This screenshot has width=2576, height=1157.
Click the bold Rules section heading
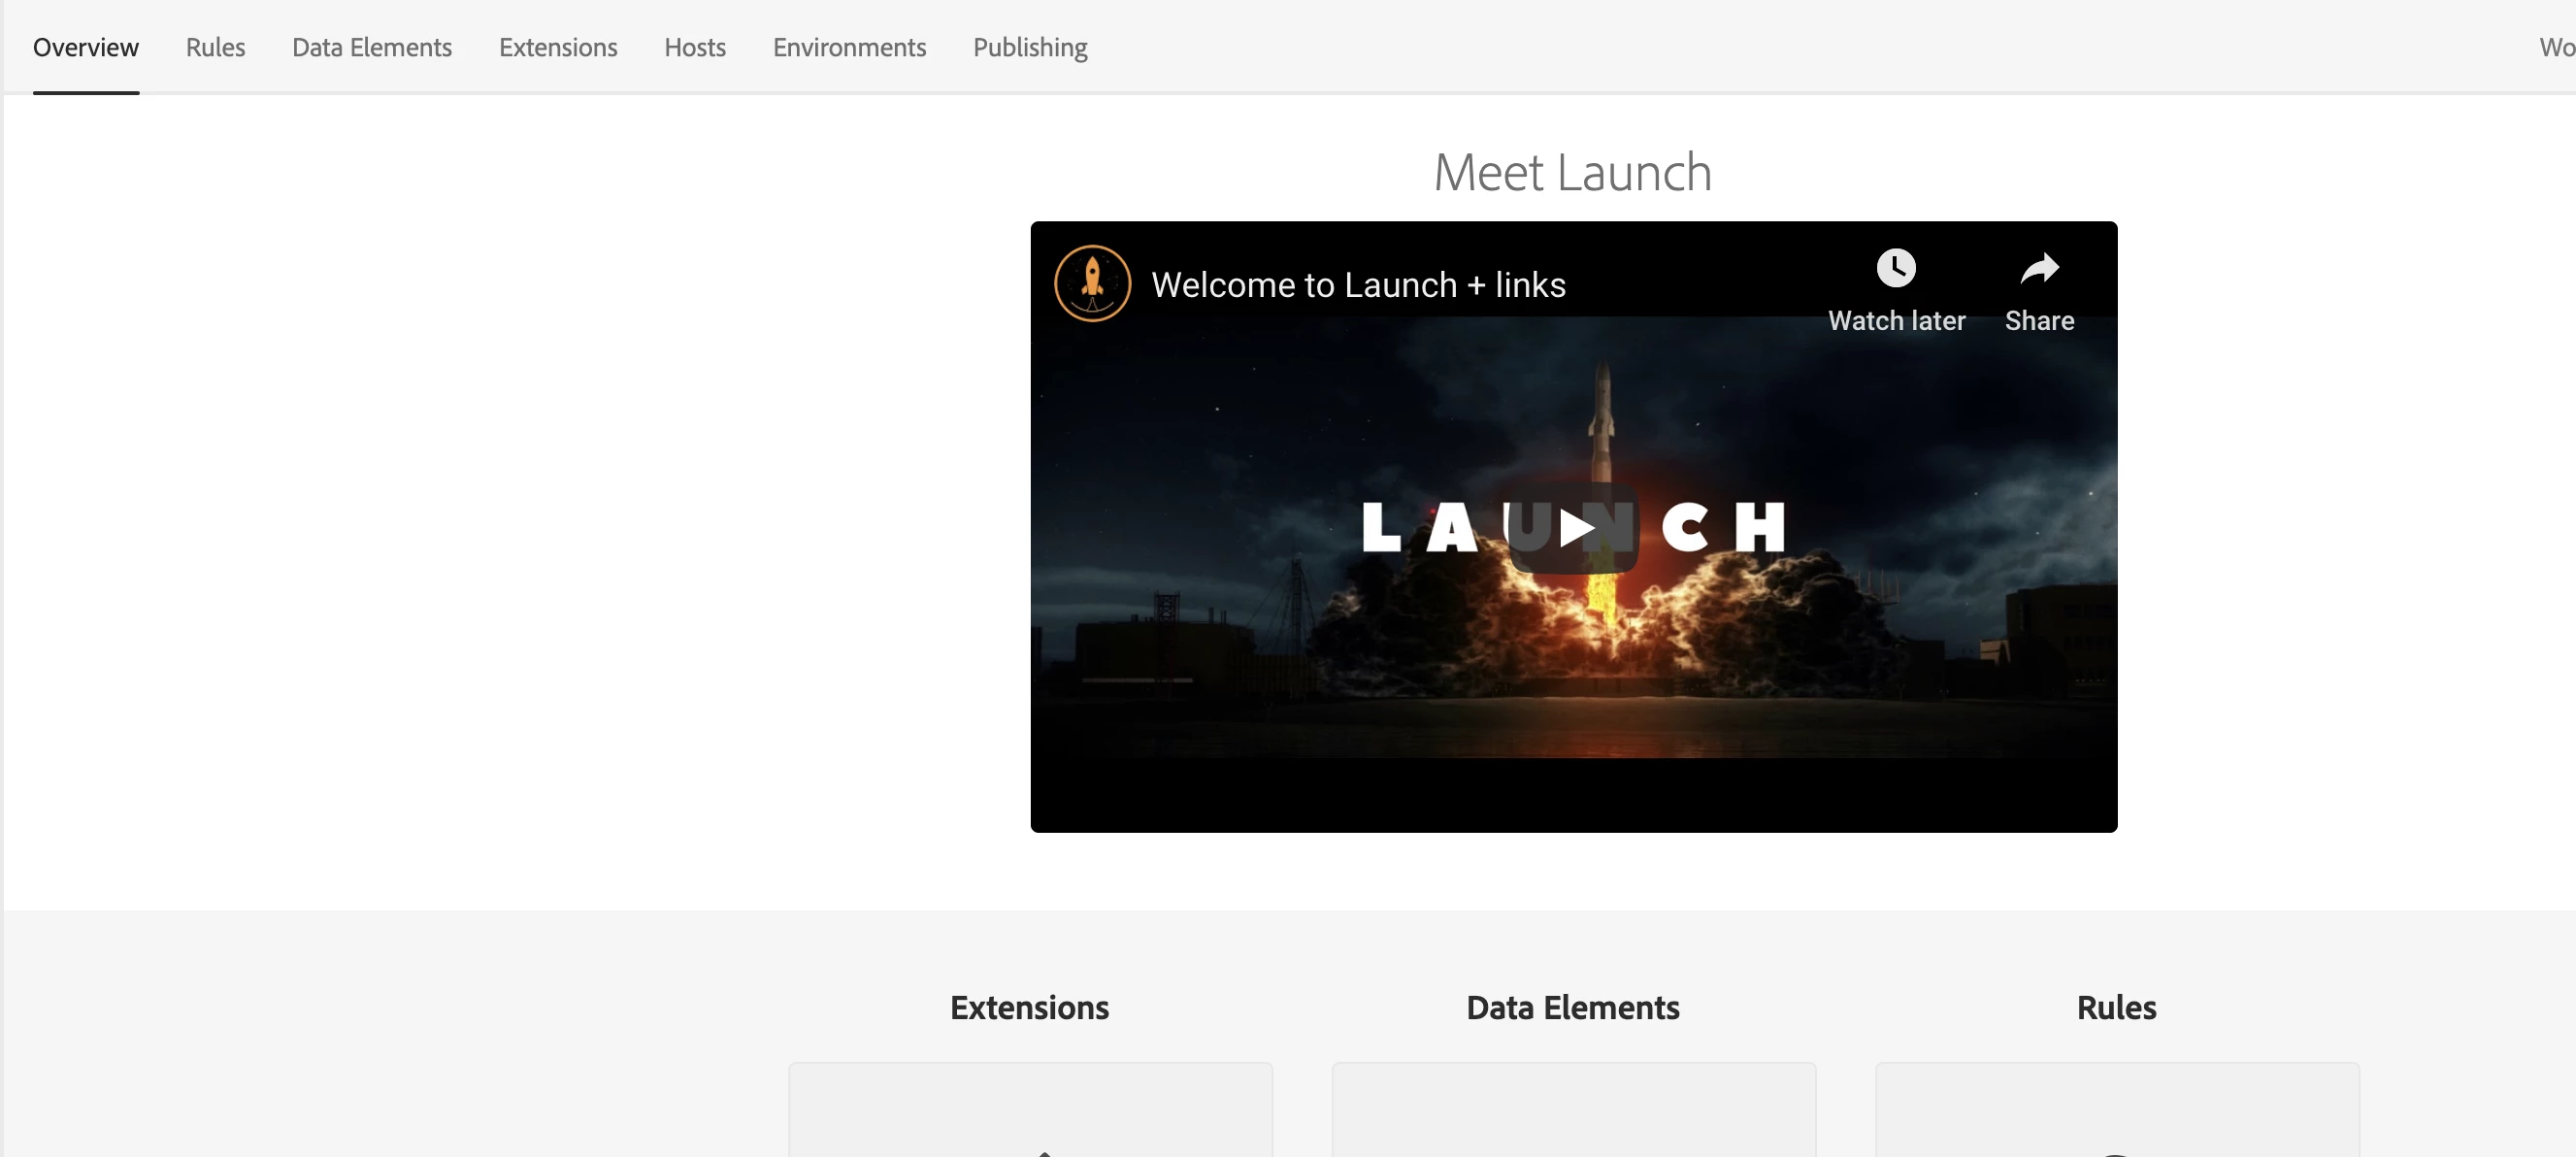pyautogui.click(x=2116, y=1007)
